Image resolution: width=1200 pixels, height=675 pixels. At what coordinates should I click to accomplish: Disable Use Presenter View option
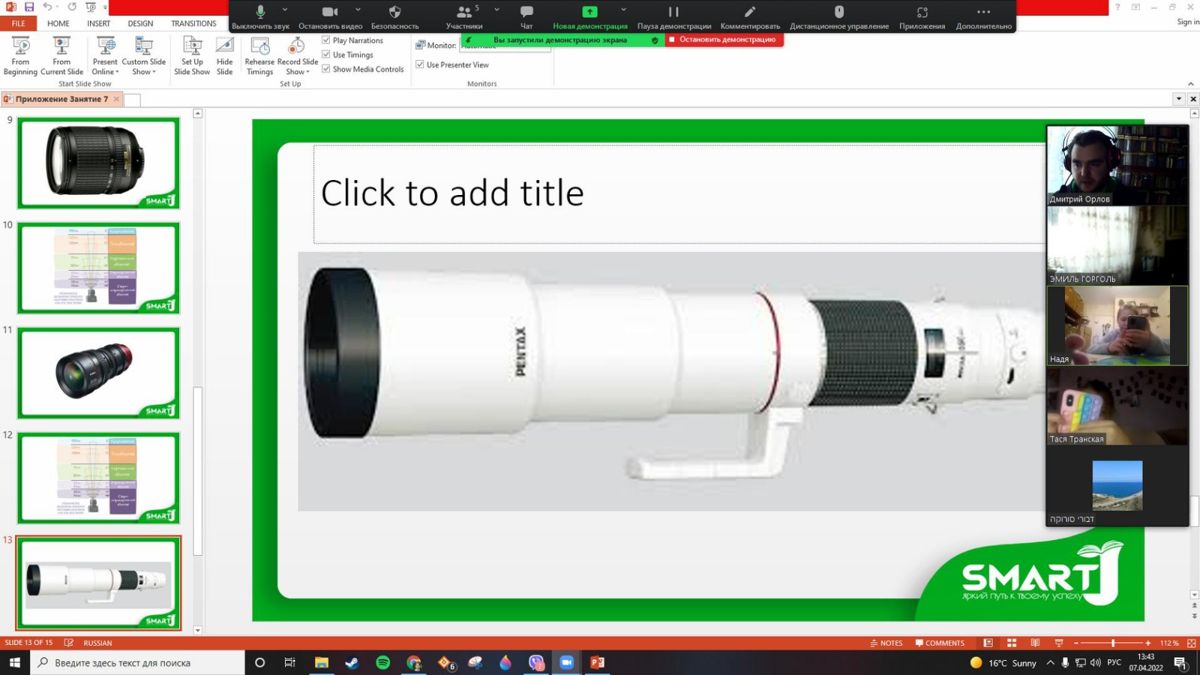point(420,65)
